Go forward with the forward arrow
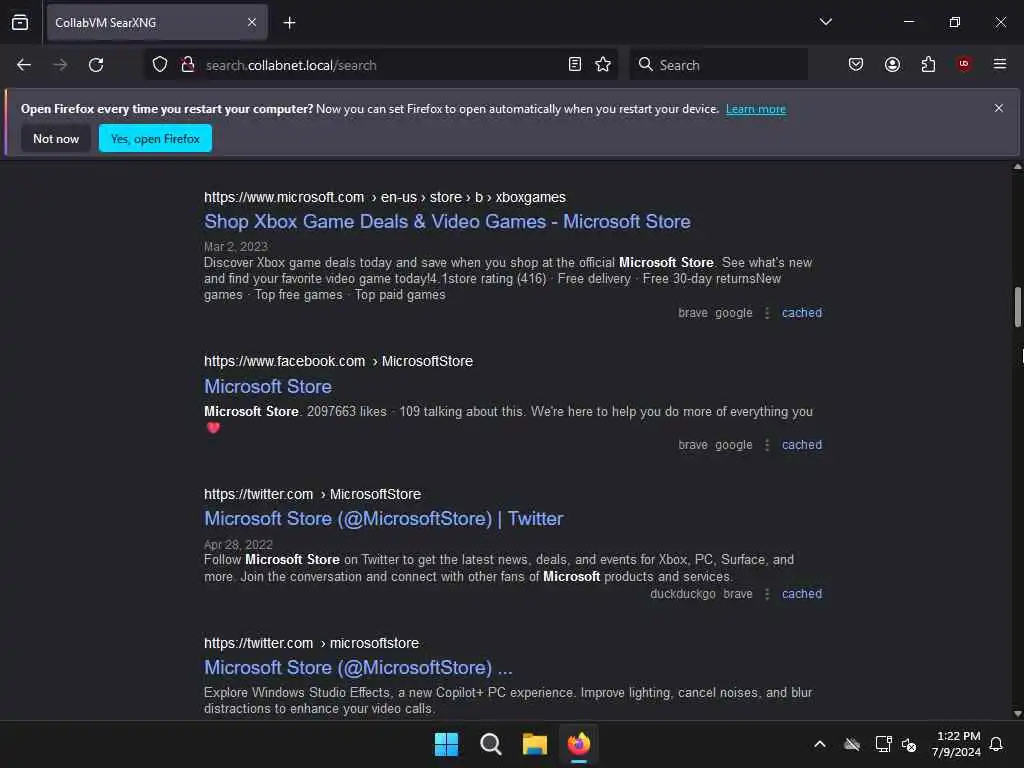The height and width of the screenshot is (768, 1024). (x=60, y=65)
